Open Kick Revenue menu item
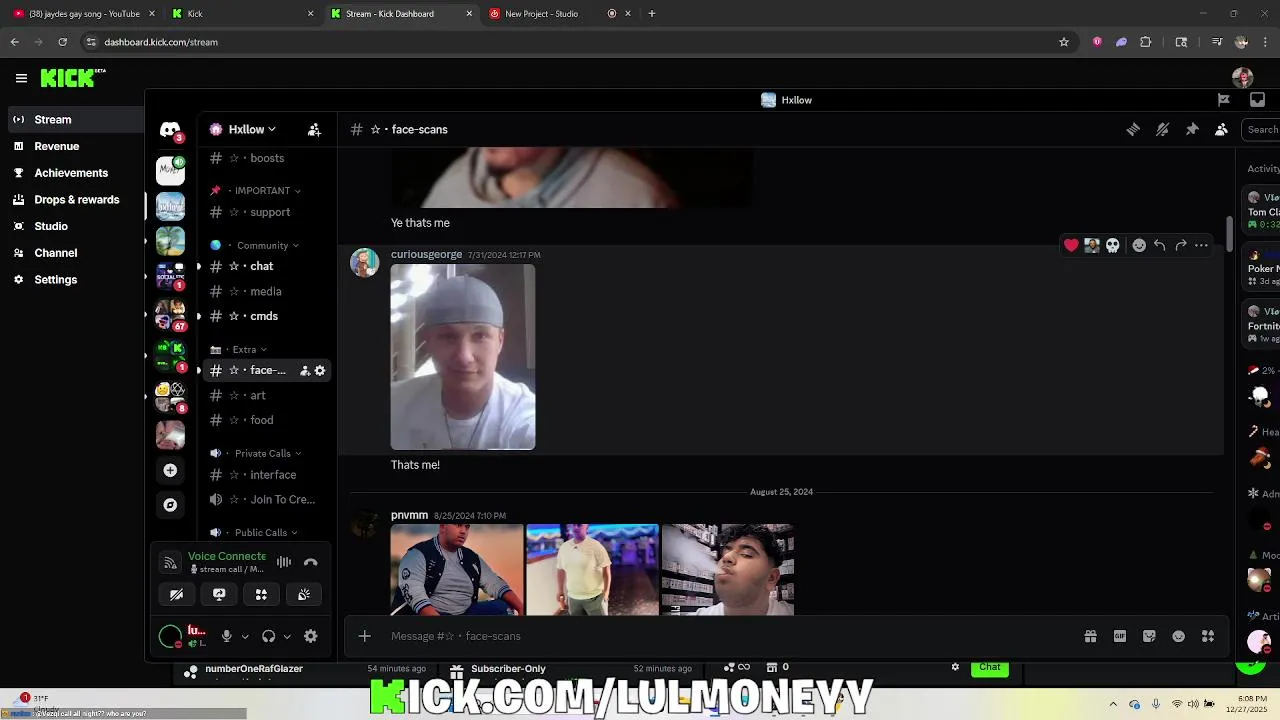 point(56,146)
